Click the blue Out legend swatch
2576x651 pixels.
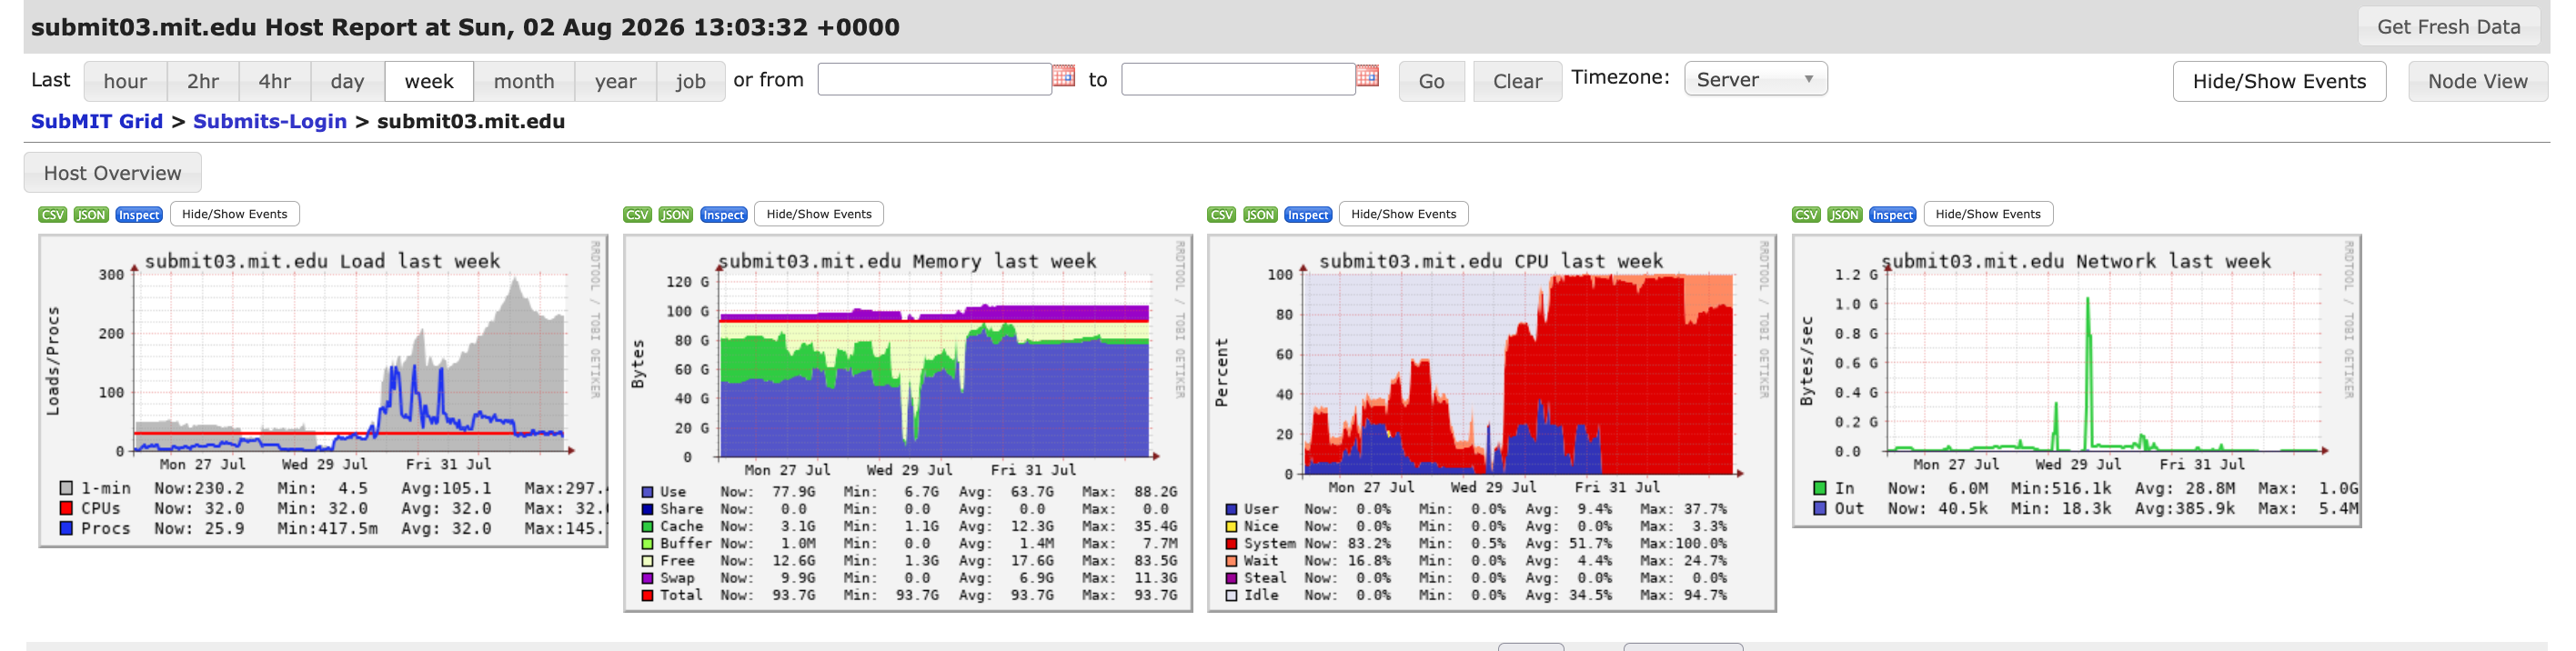pos(1820,508)
